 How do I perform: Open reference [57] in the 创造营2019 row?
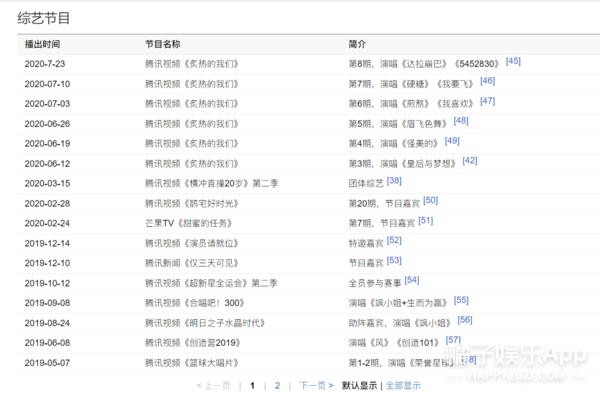click(453, 340)
